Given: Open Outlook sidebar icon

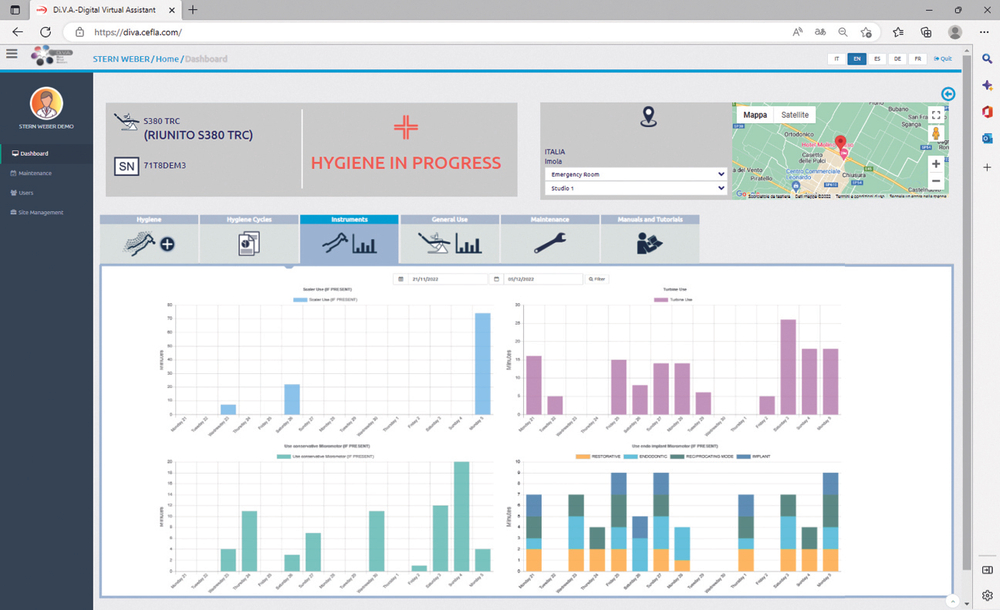Looking at the screenshot, I should point(987,138).
